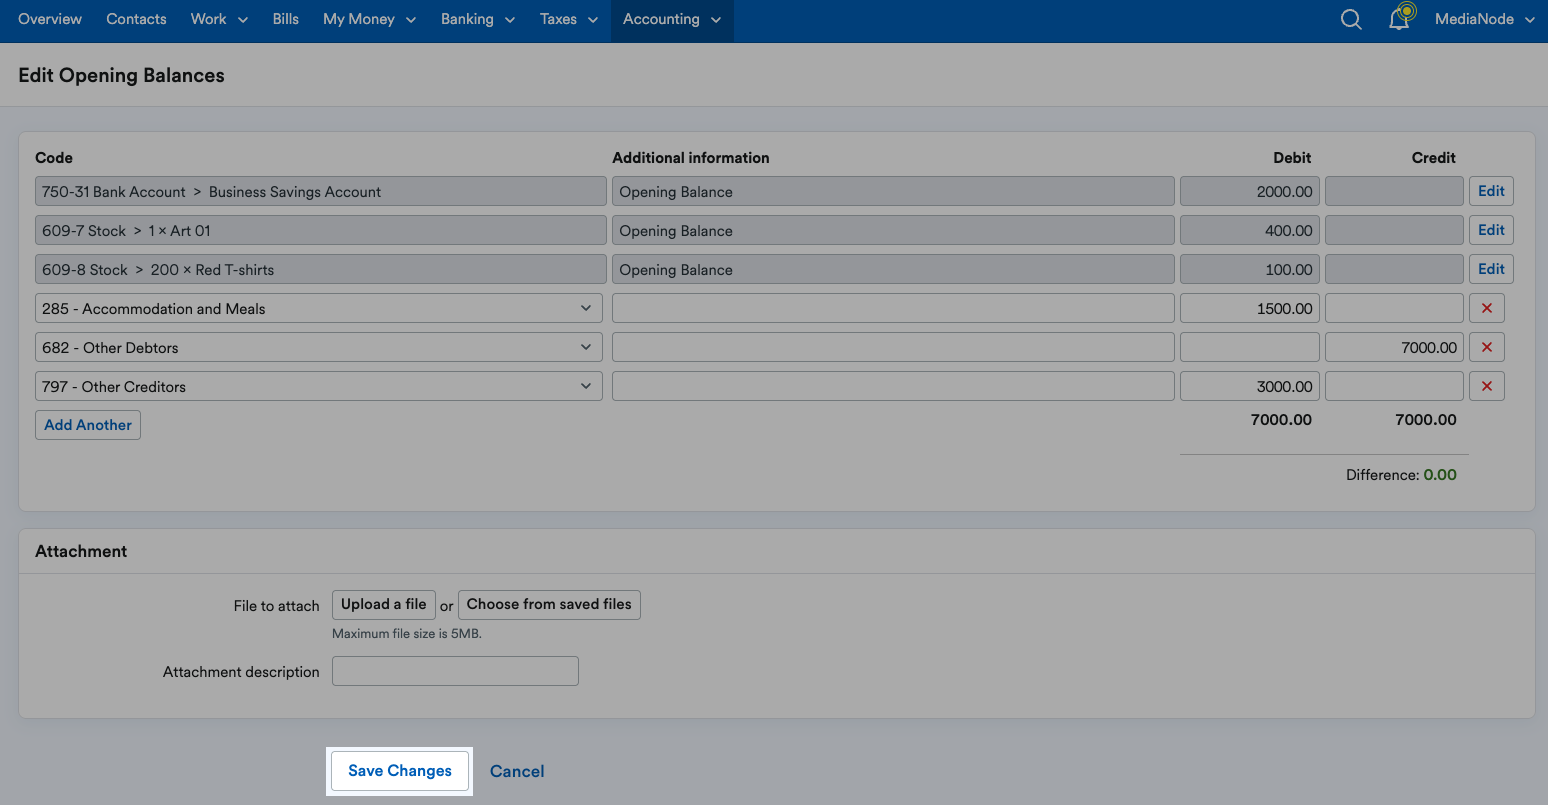Open the MediaNode account menu
This screenshot has width=1548, height=805.
(x=1484, y=19)
